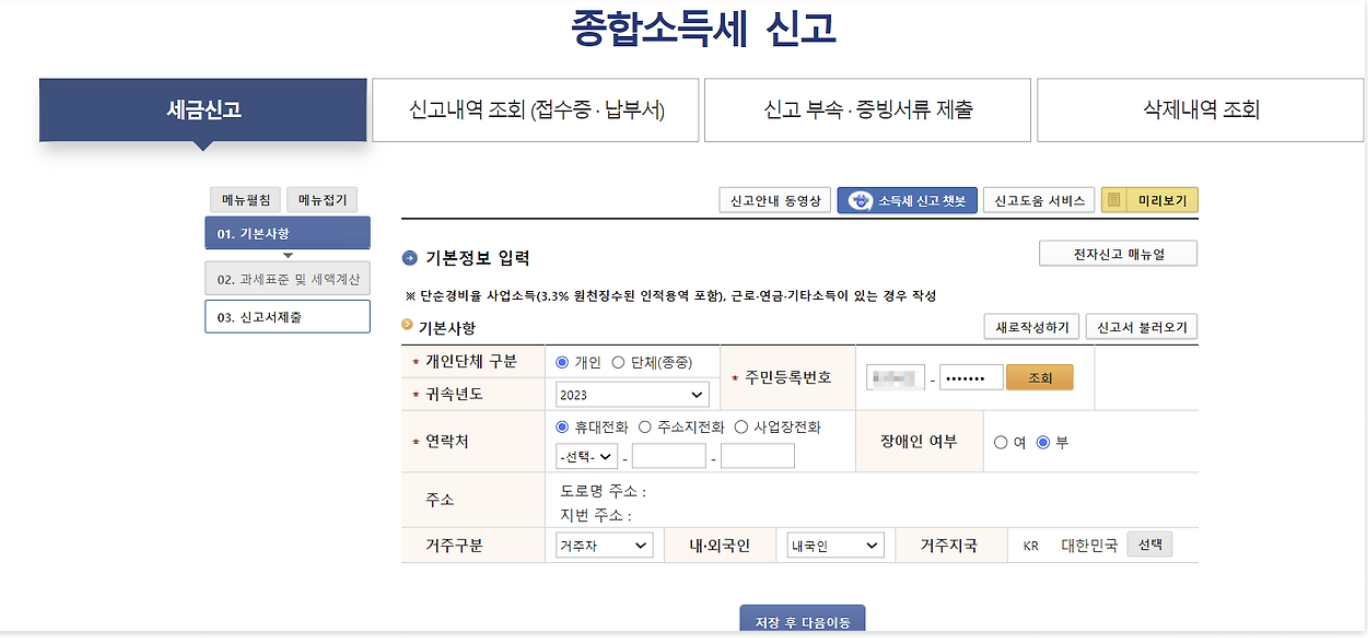This screenshot has height=638, width=1368.
Task: Select 주소지전화 contact type
Action: click(645, 426)
